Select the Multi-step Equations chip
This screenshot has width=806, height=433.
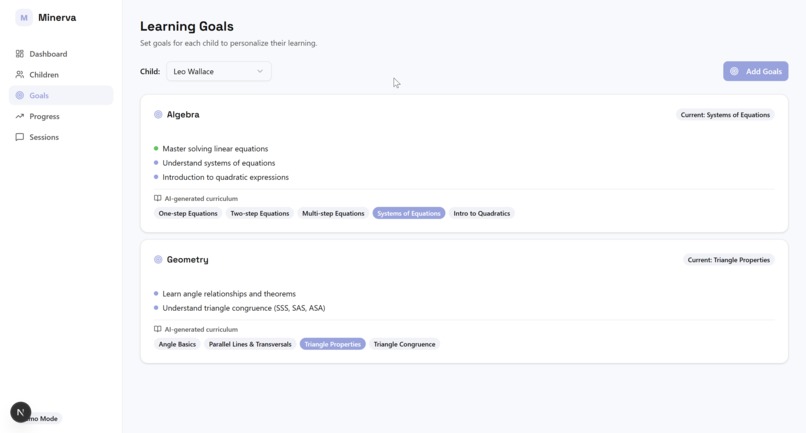tap(333, 213)
